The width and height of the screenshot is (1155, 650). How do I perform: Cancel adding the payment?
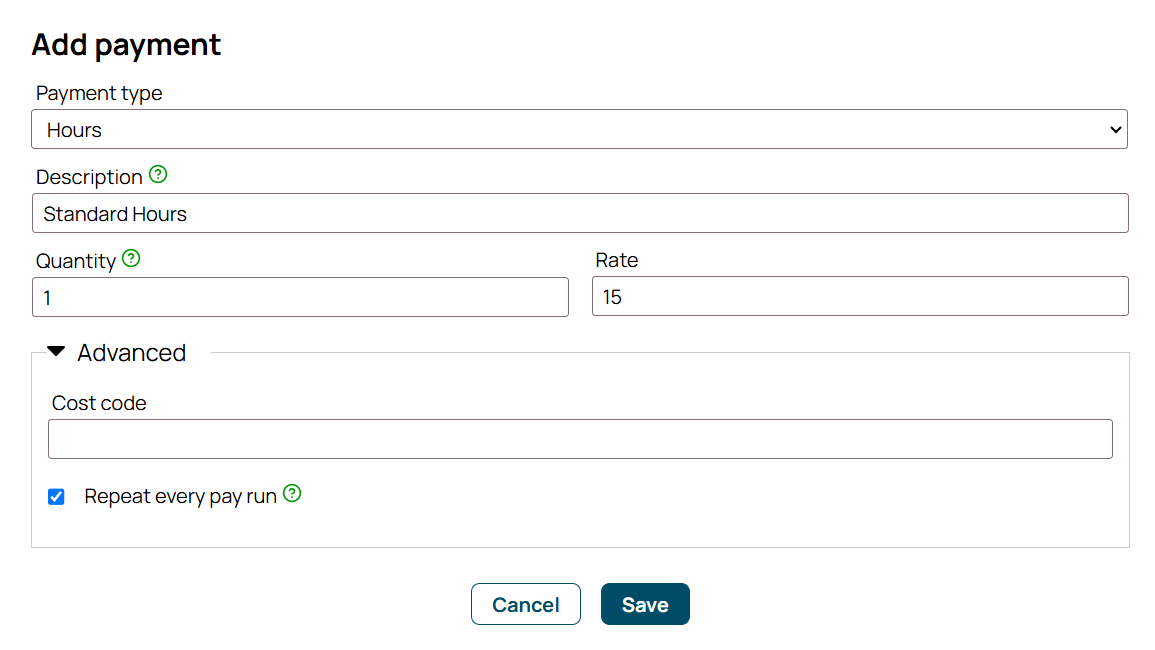pyautogui.click(x=526, y=604)
